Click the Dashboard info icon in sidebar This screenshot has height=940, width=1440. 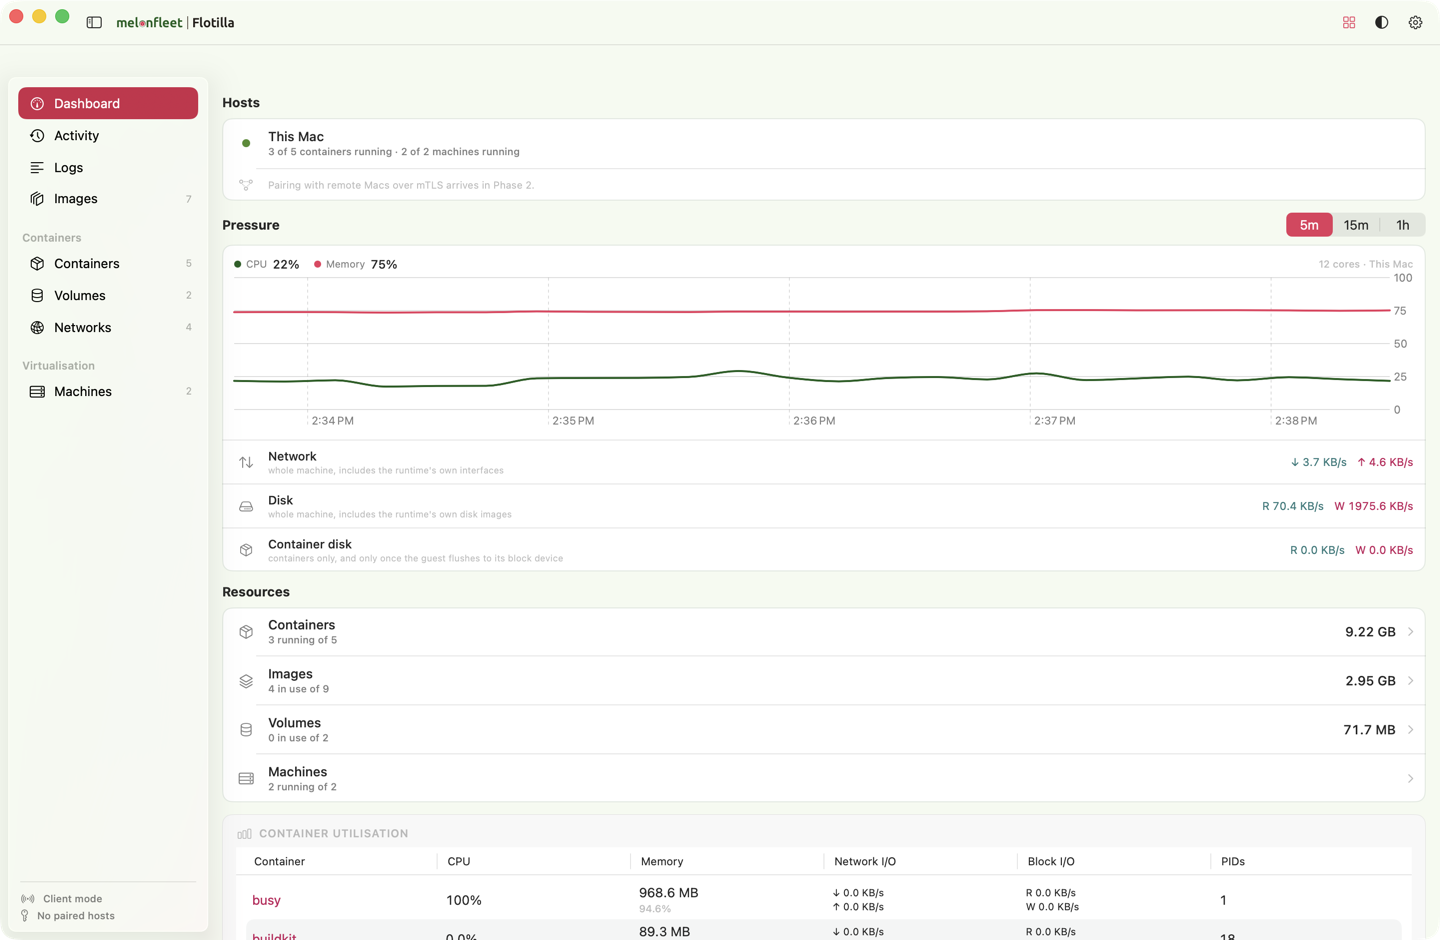click(x=37, y=104)
